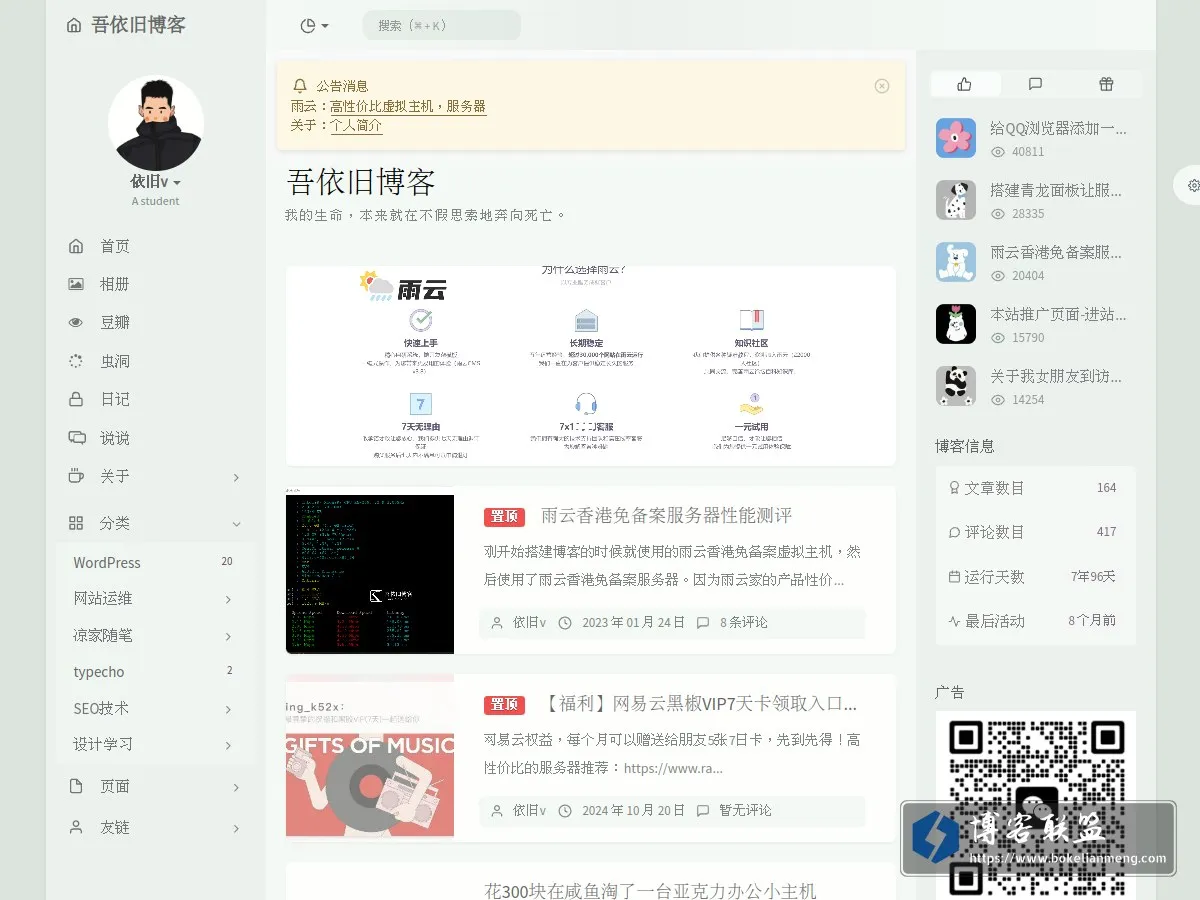Open the 相册 album page

click(x=115, y=284)
